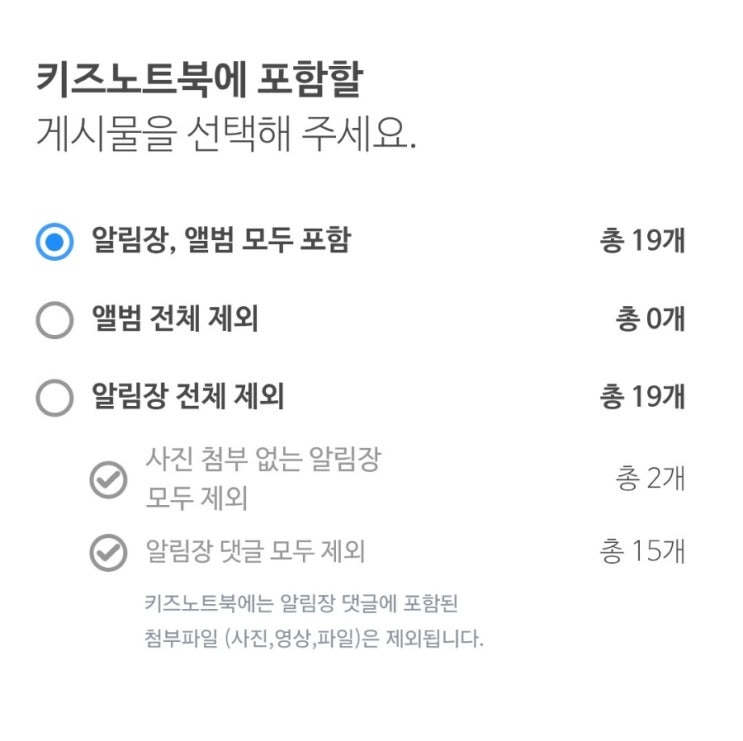Select the '알림장, 앨범 모두 포함' radio button
The height and width of the screenshot is (741, 743).
[54, 242]
